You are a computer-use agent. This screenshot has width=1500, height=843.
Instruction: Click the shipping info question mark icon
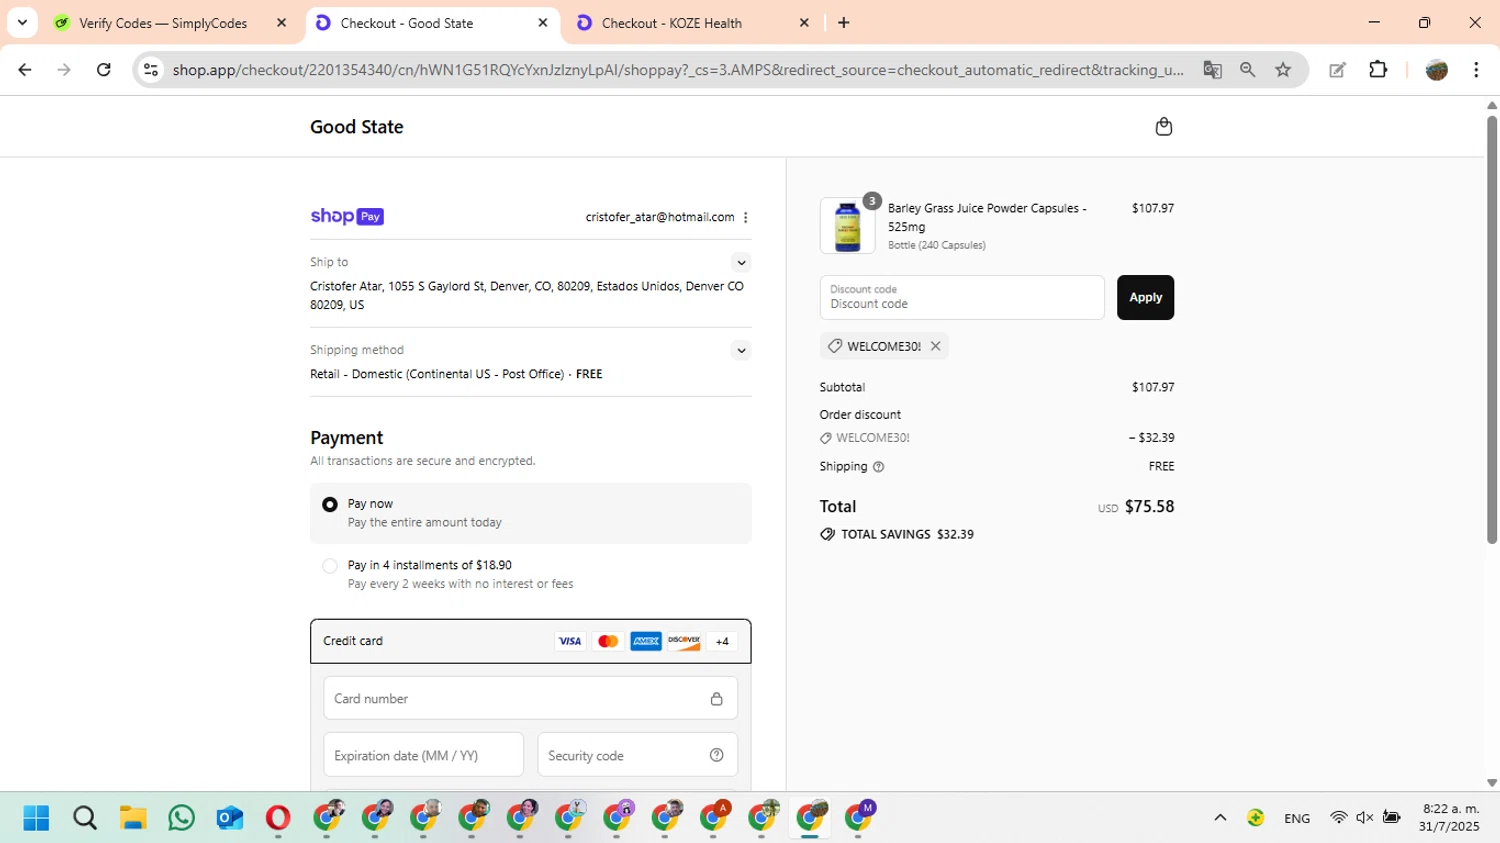(x=879, y=467)
